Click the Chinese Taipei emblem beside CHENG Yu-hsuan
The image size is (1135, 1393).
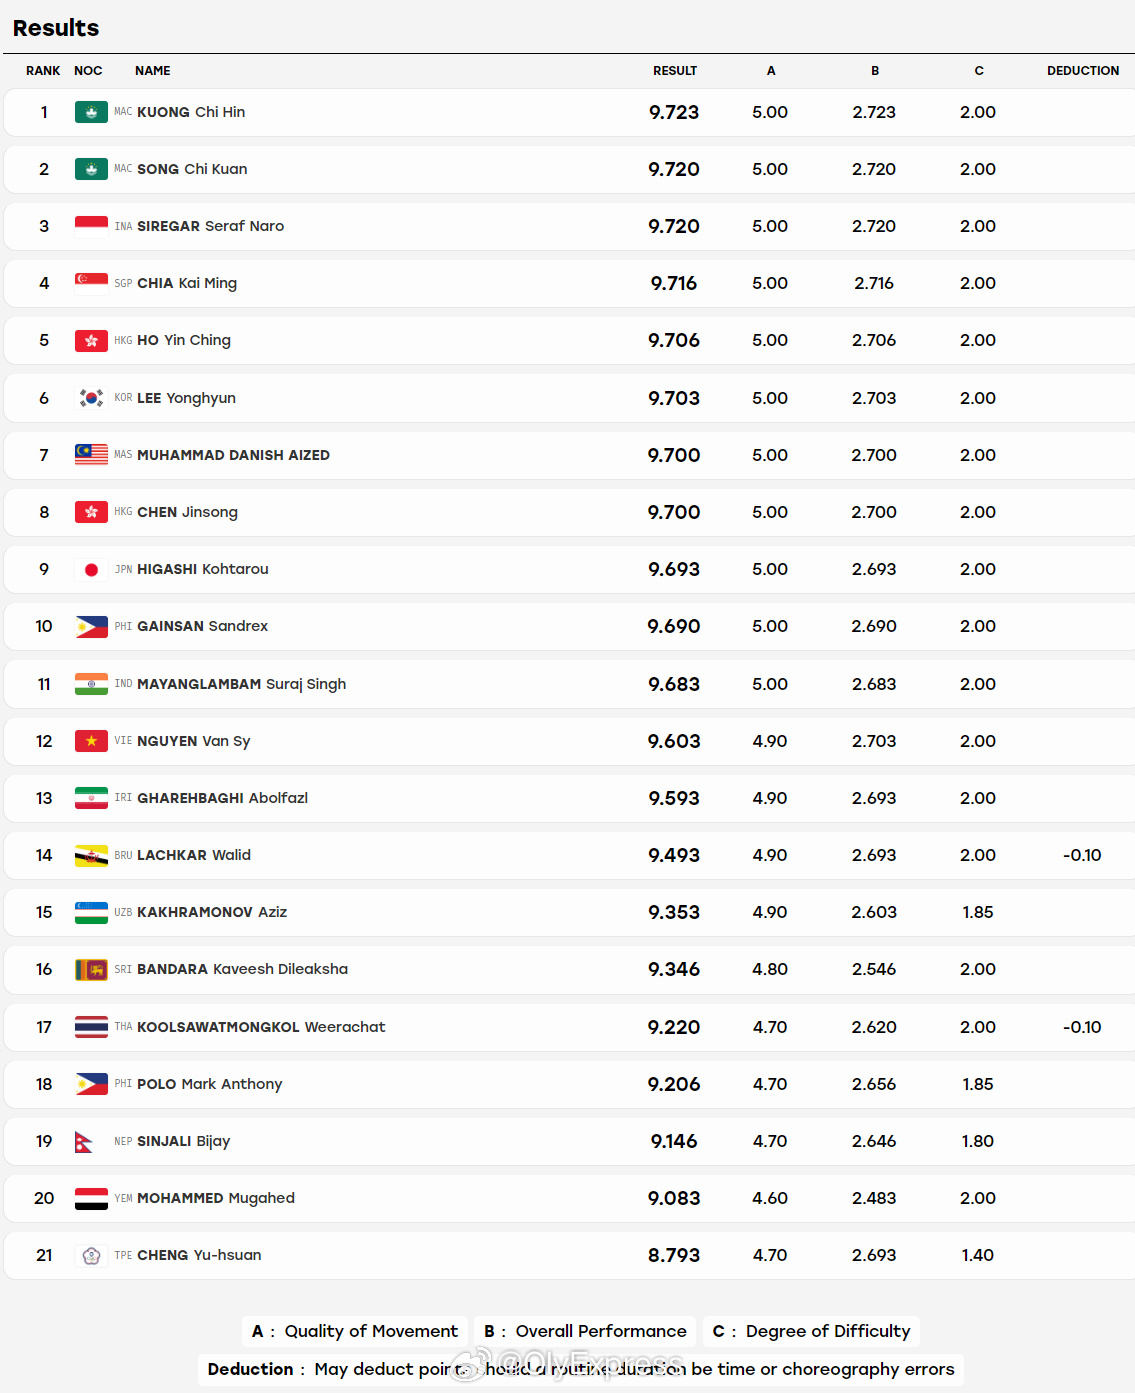[91, 1255]
